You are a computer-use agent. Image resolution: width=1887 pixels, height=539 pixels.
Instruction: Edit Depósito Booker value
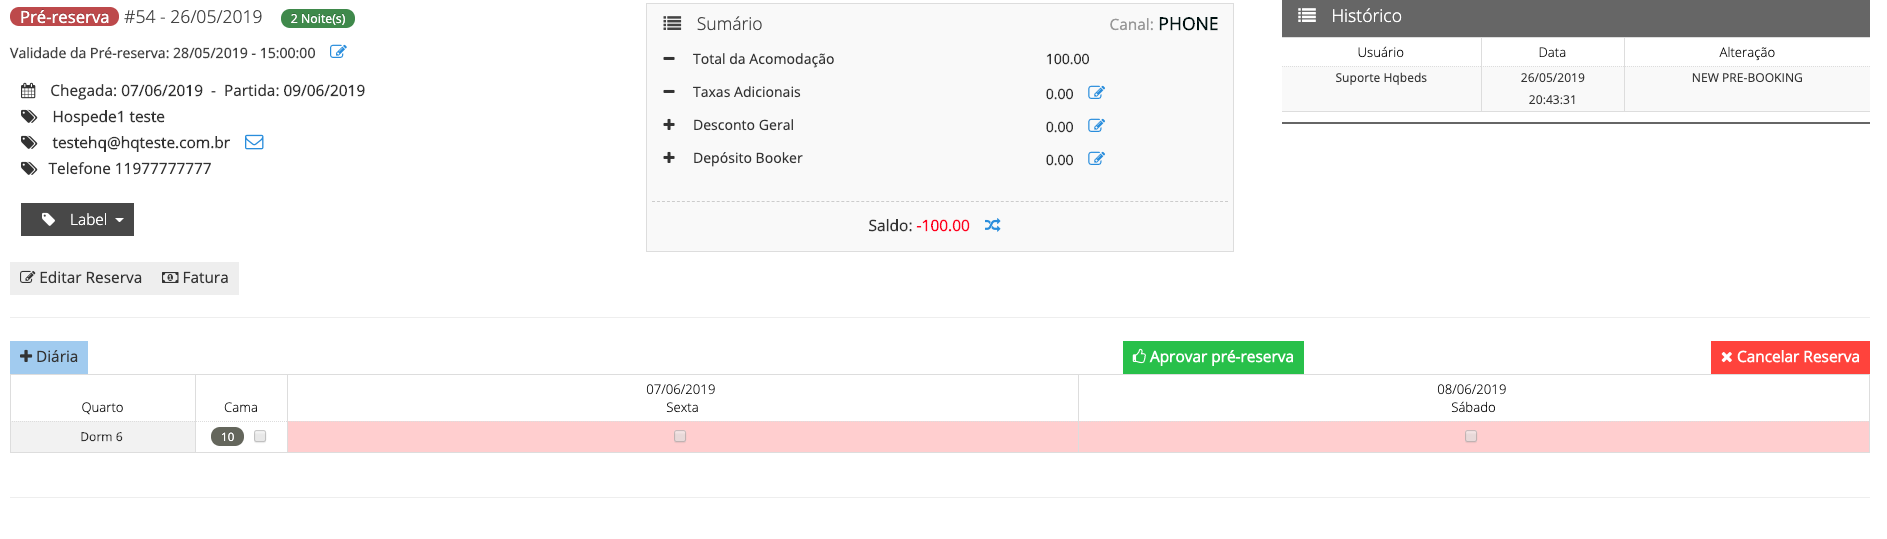(x=1096, y=159)
